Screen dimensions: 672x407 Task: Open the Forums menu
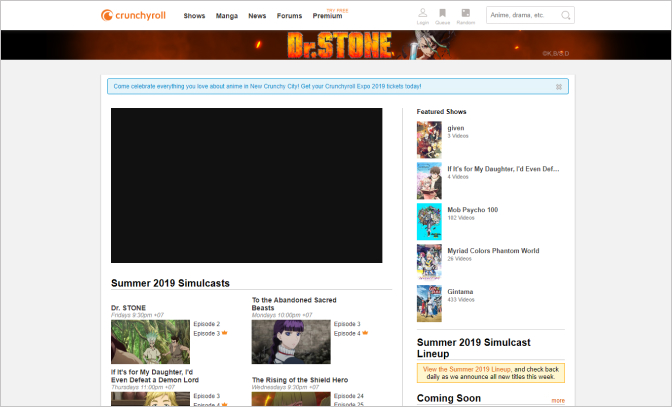click(x=289, y=16)
